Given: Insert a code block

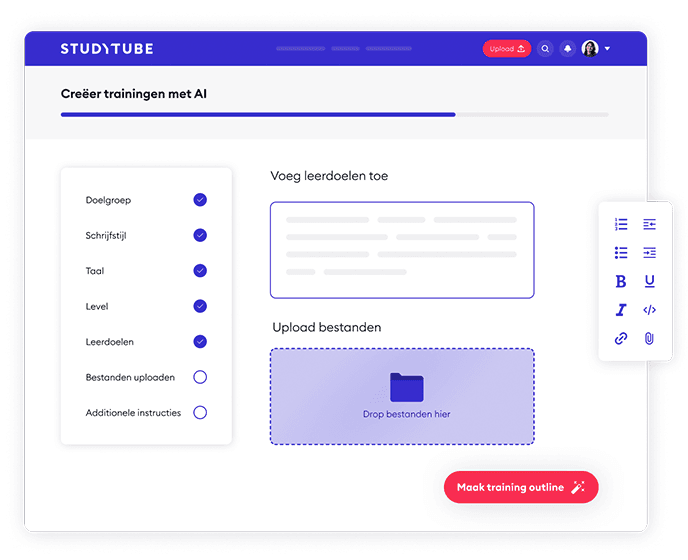Looking at the screenshot, I should pos(649,310).
